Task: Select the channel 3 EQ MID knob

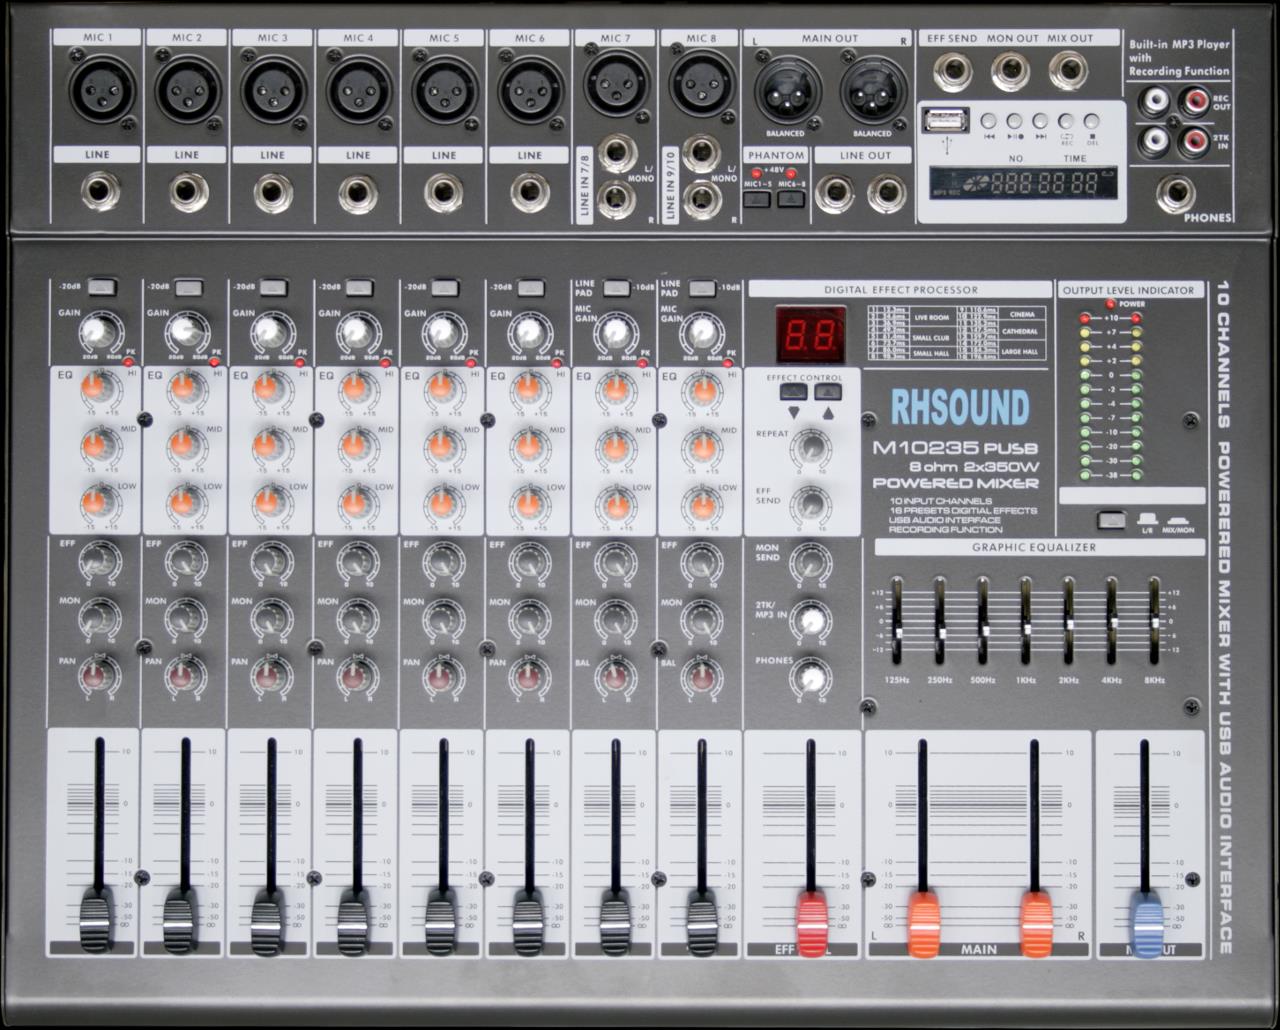Action: click(x=268, y=443)
